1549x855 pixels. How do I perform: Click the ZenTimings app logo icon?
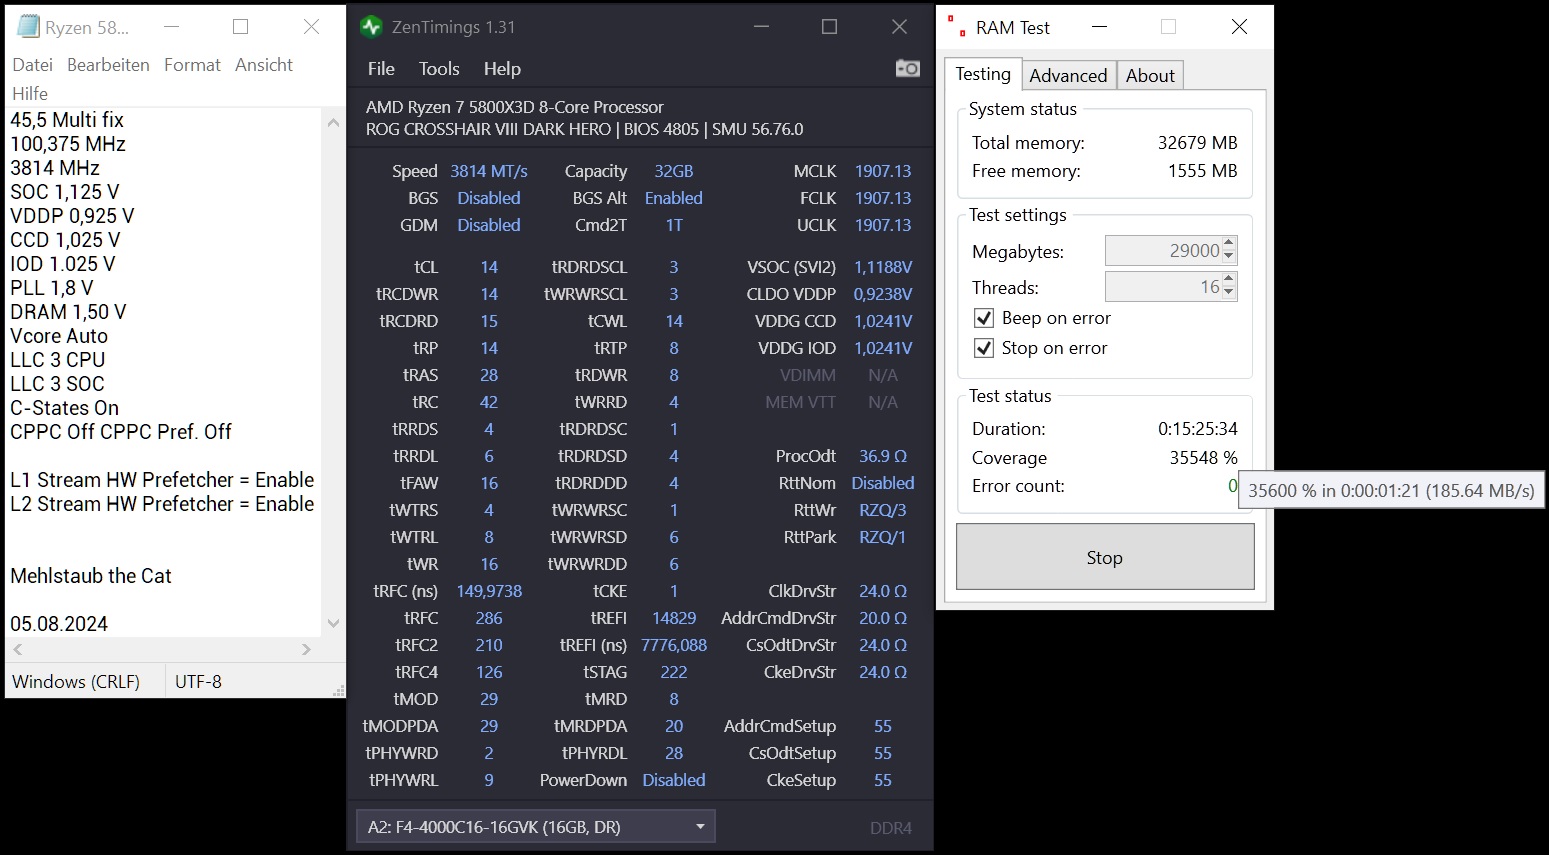tap(371, 27)
